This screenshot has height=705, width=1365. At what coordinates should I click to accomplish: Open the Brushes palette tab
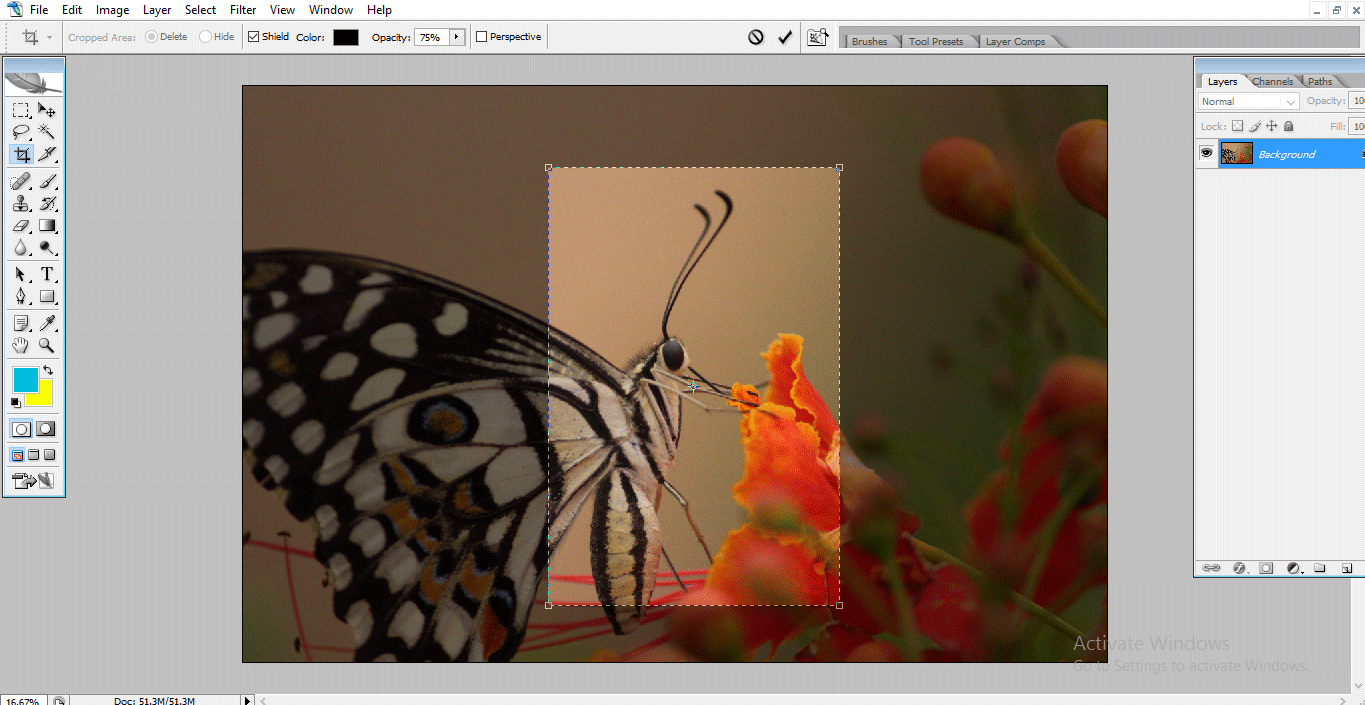point(869,41)
